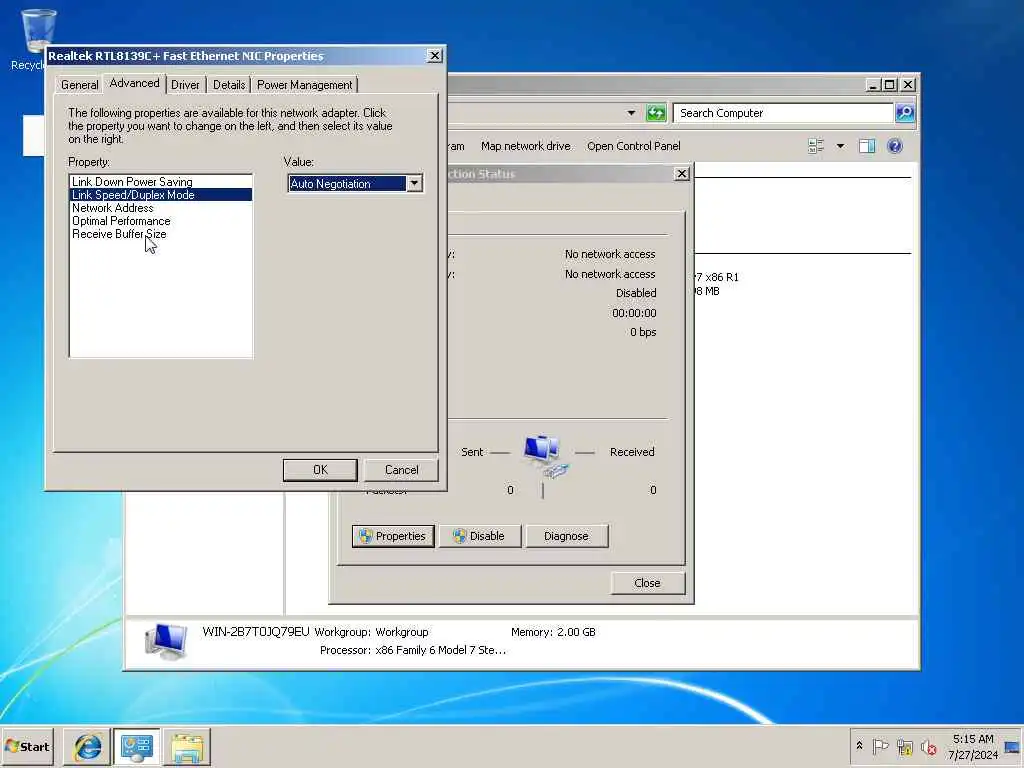Select Receive Buffer Size property
The image size is (1024, 768).
coord(161,234)
